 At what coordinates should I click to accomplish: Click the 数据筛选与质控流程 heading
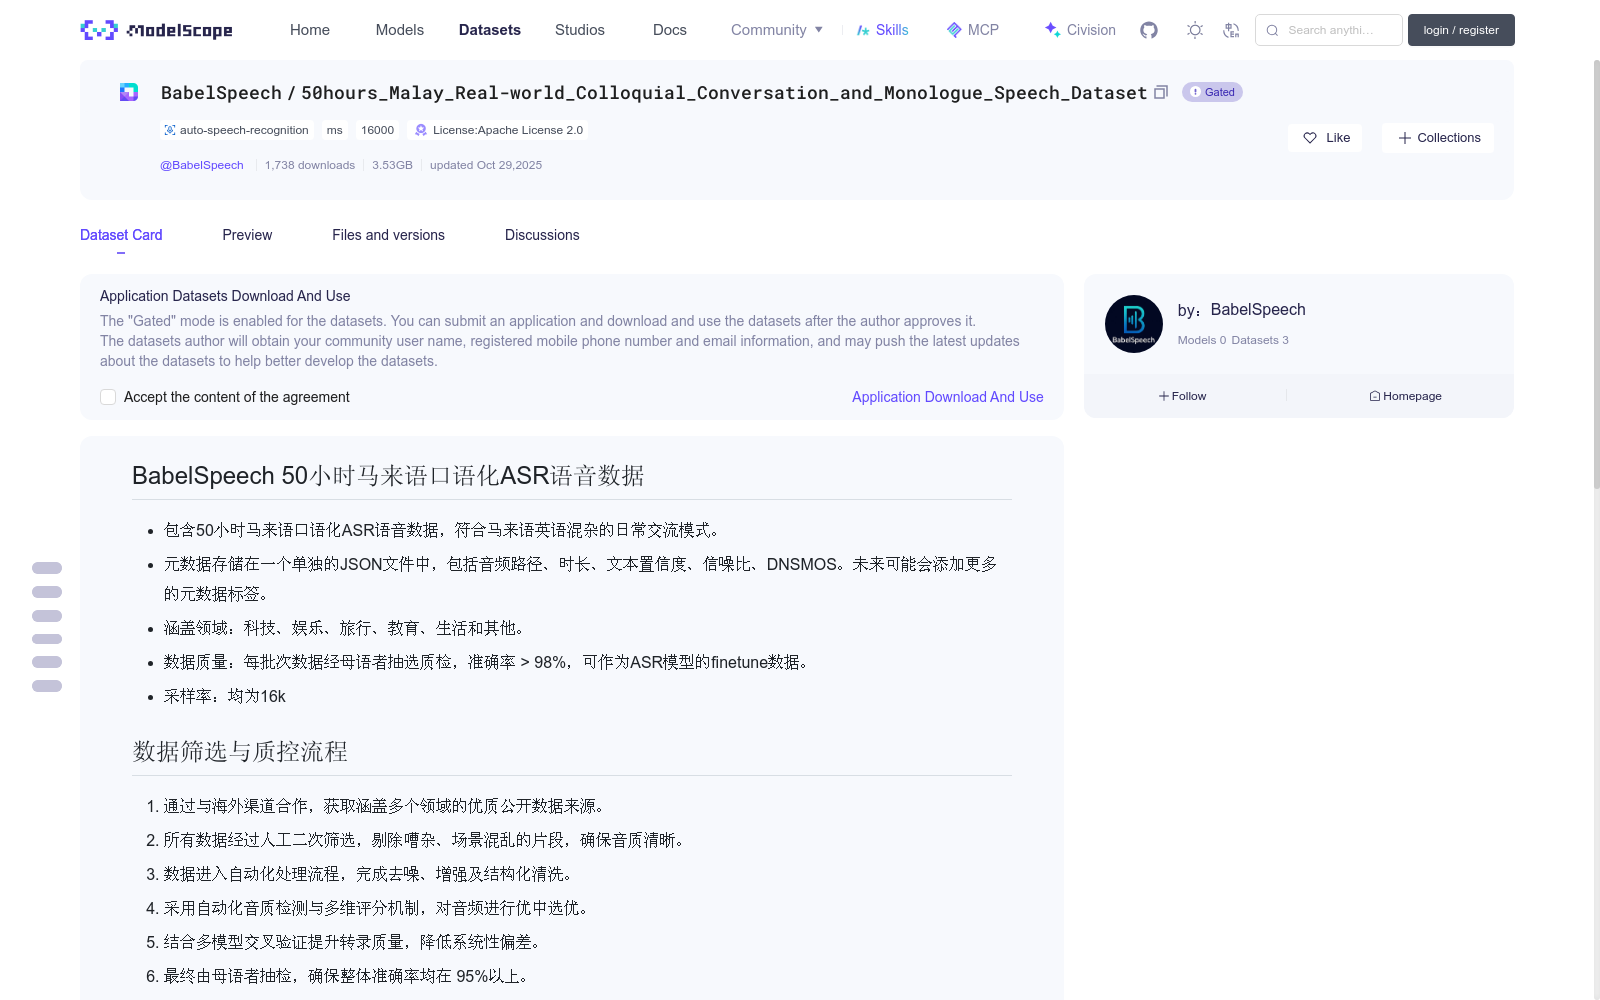[x=240, y=752]
